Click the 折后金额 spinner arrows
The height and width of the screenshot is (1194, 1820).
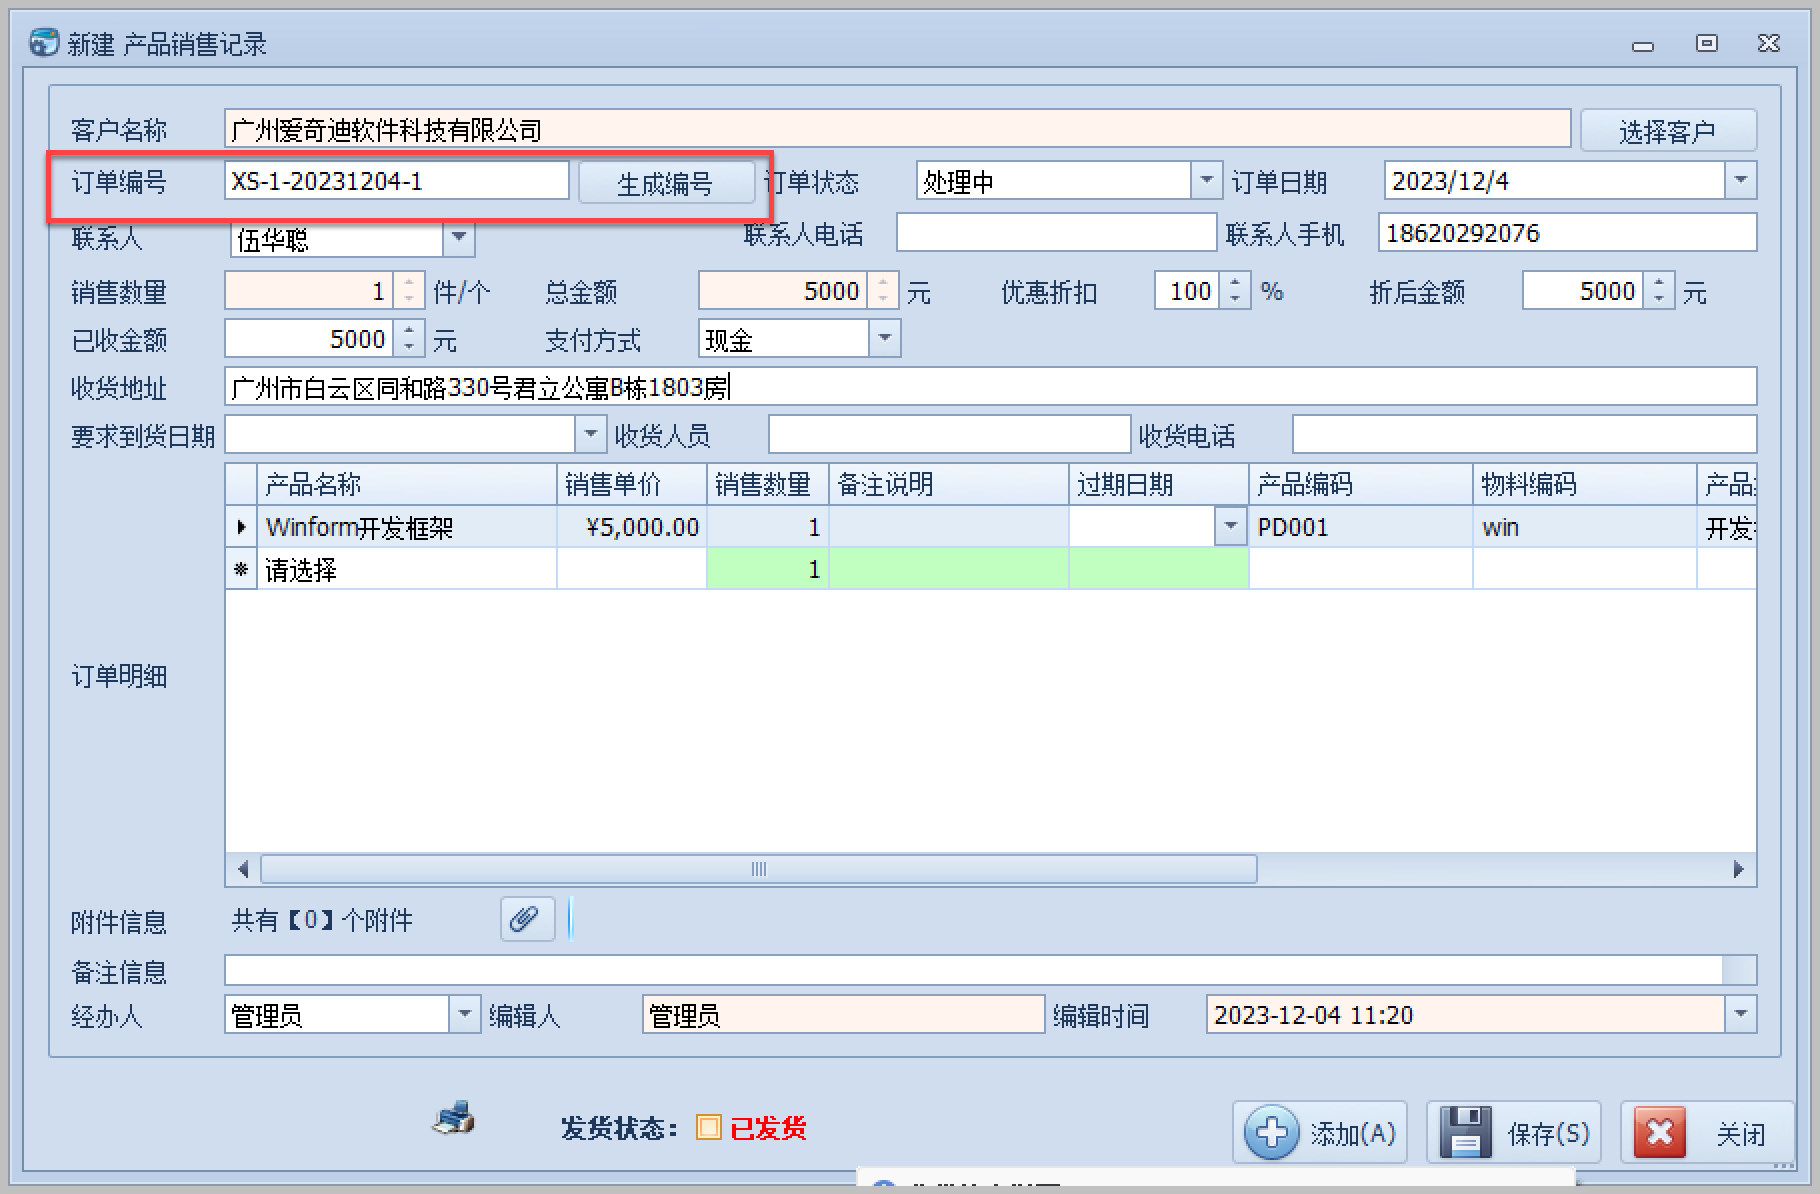pyautogui.click(x=1659, y=291)
